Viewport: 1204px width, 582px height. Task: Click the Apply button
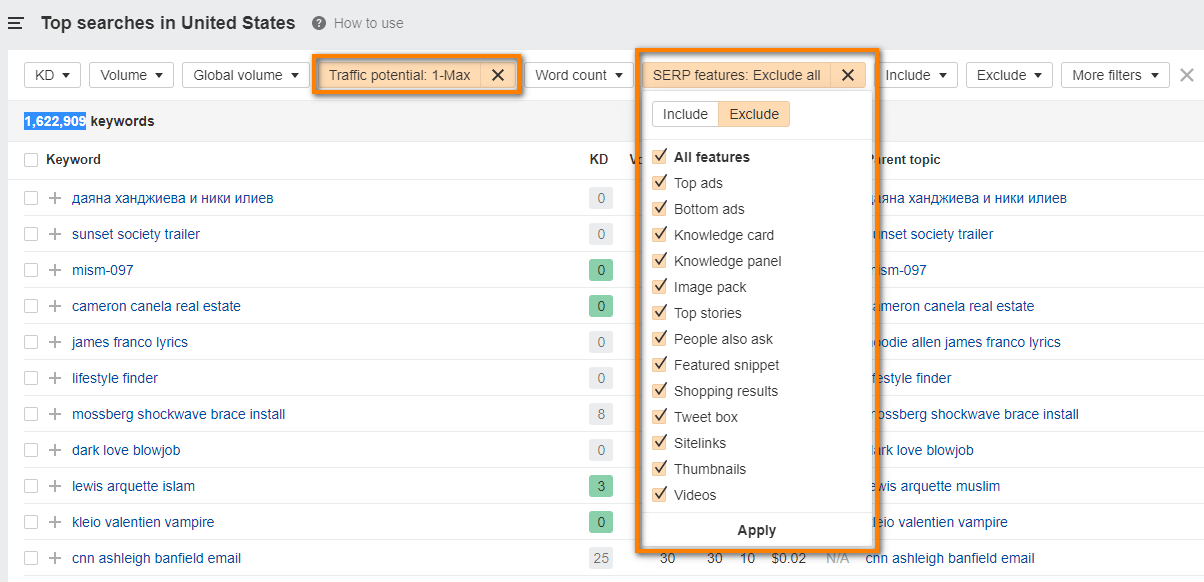756,530
